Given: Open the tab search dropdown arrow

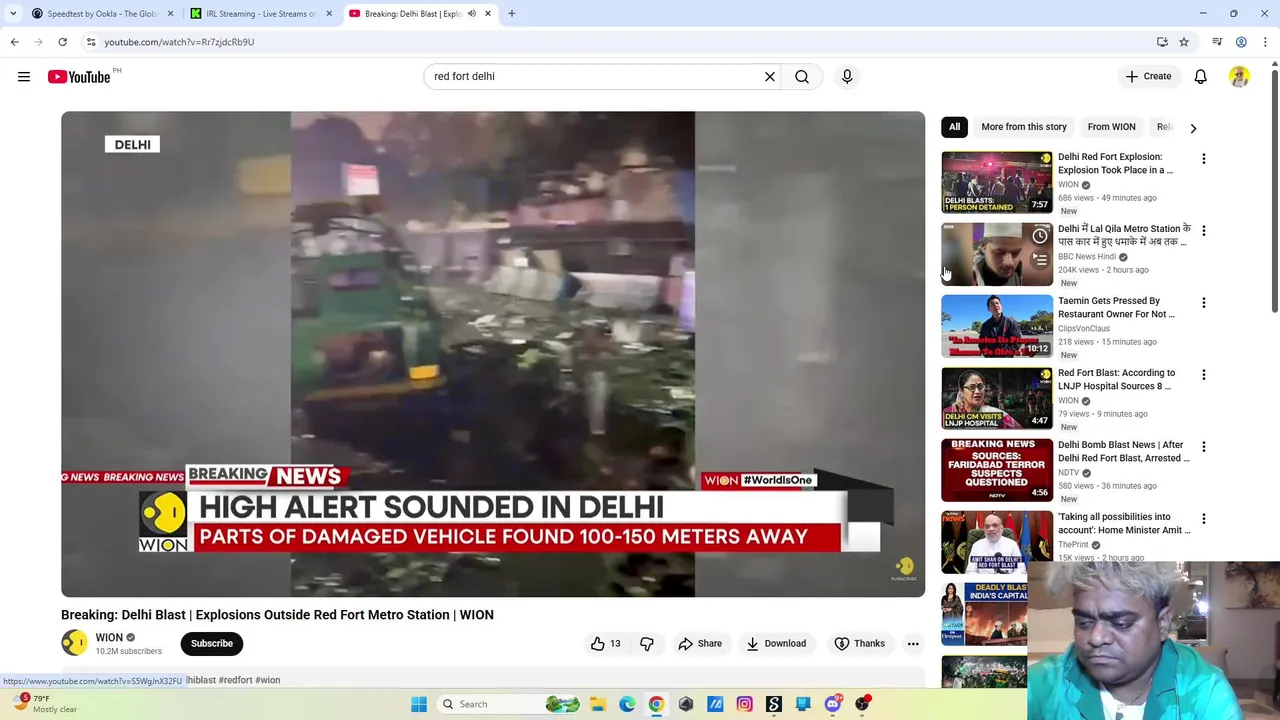Looking at the screenshot, I should point(13,14).
